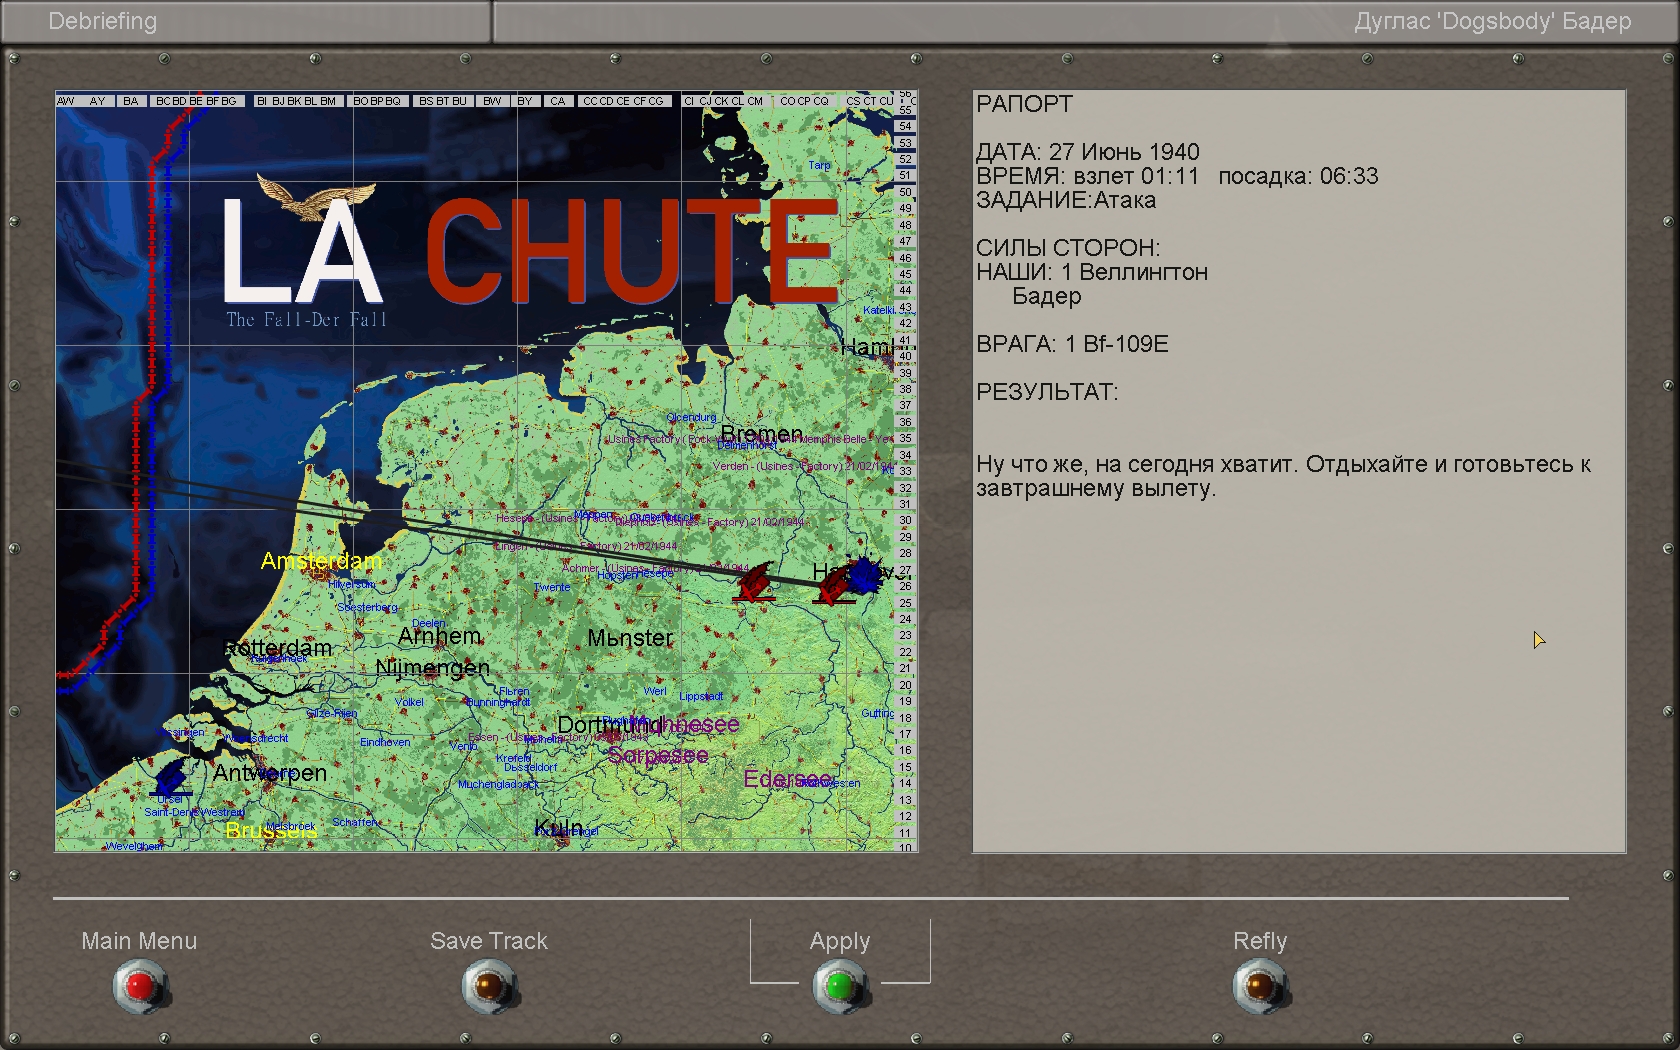This screenshot has width=1680, height=1050.
Task: Click the Sorpesee label on the map
Action: [x=658, y=755]
